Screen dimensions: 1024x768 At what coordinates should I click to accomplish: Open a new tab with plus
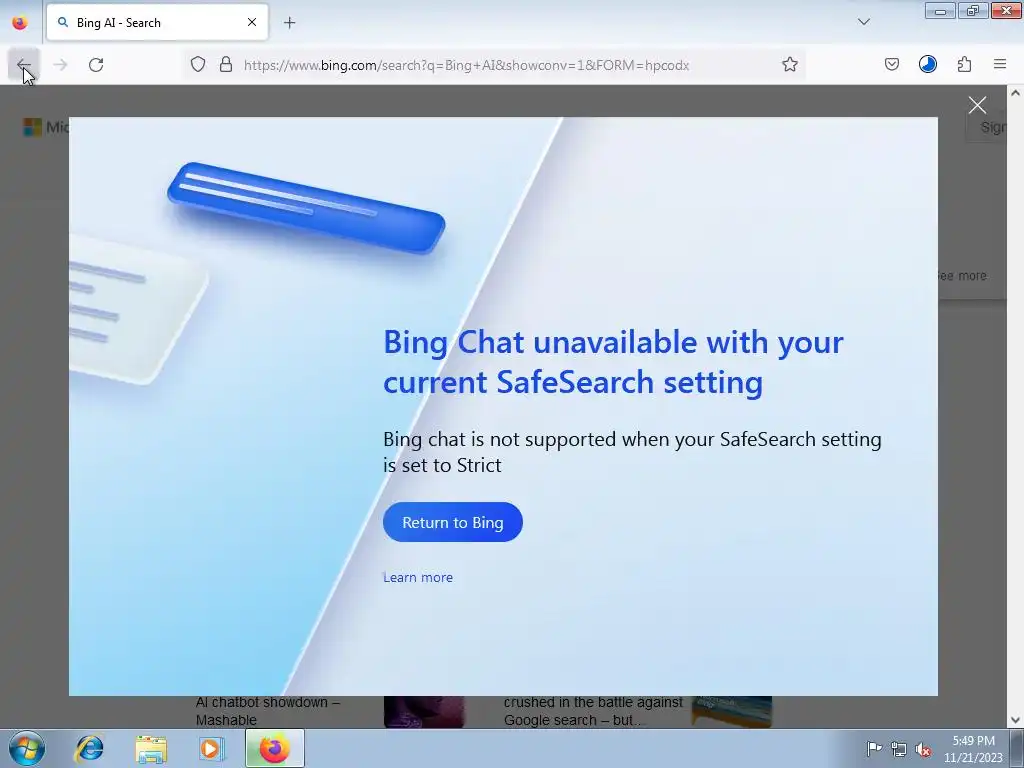[x=289, y=23]
